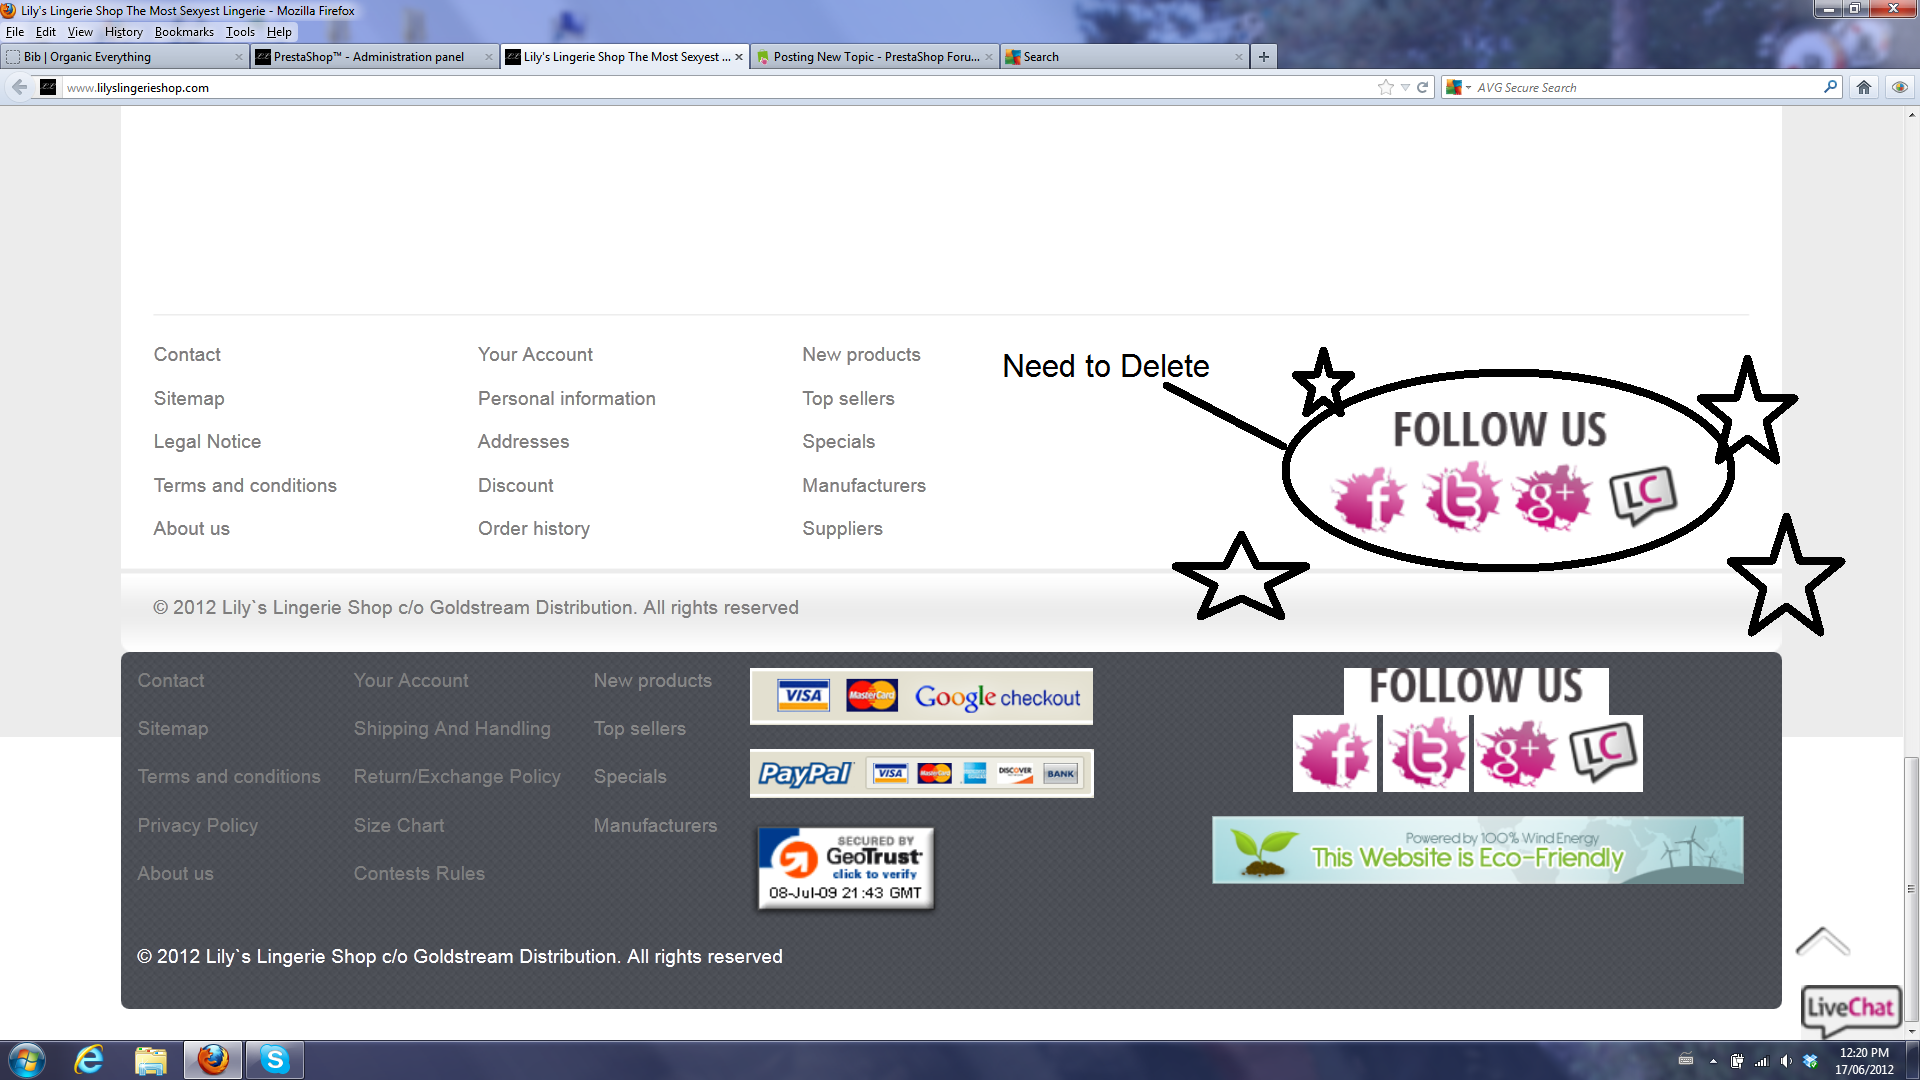Viewport: 1920px width, 1080px height.
Task: Click the Return/Exchange Policy link
Action: [x=457, y=777]
